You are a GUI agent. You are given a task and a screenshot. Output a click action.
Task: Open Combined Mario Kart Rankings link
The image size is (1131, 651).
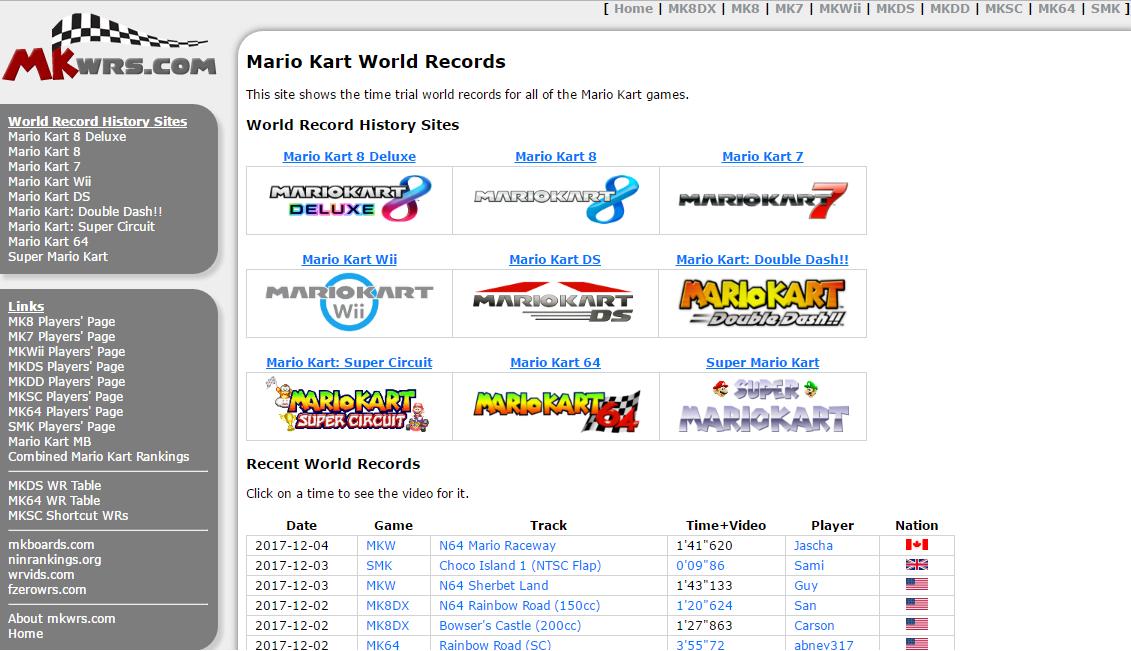coord(99,457)
